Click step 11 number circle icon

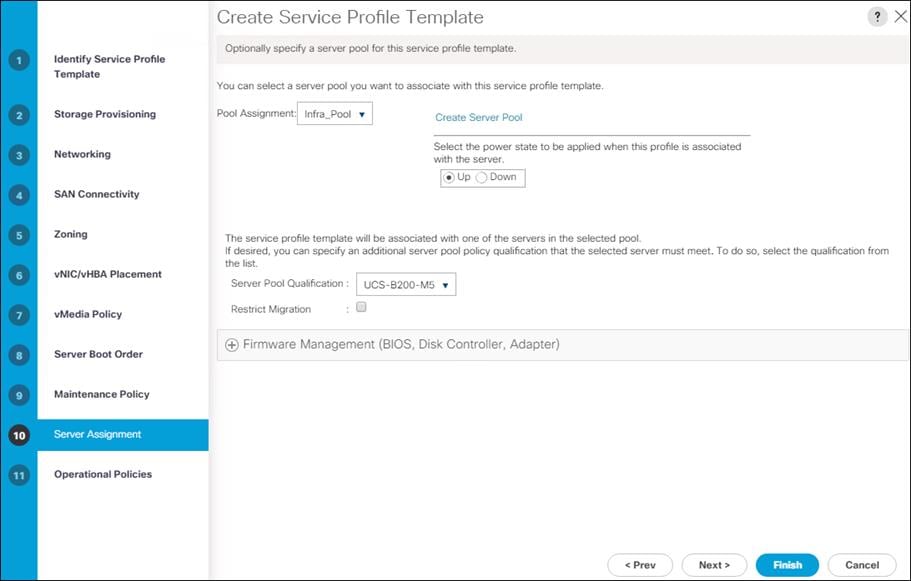pos(19,475)
